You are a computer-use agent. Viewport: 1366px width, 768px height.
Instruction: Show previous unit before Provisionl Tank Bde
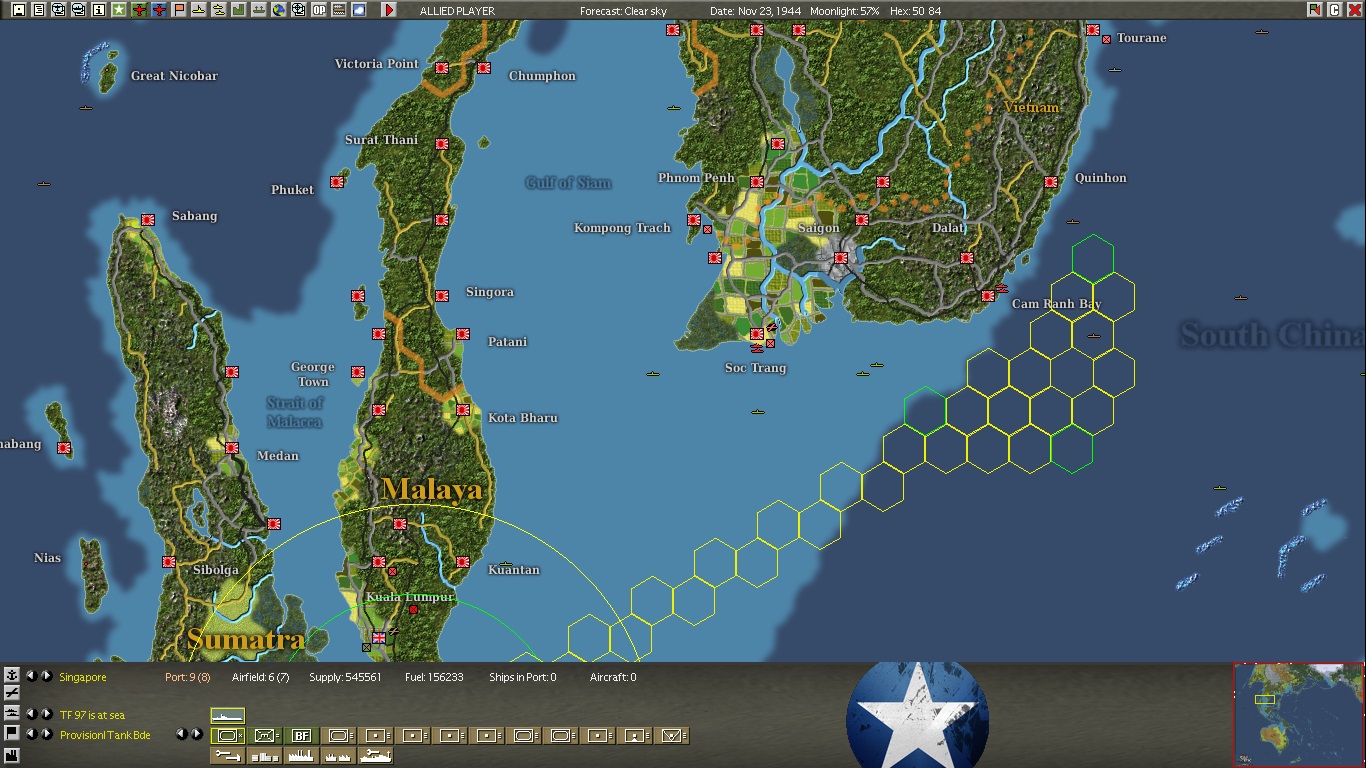(30, 734)
